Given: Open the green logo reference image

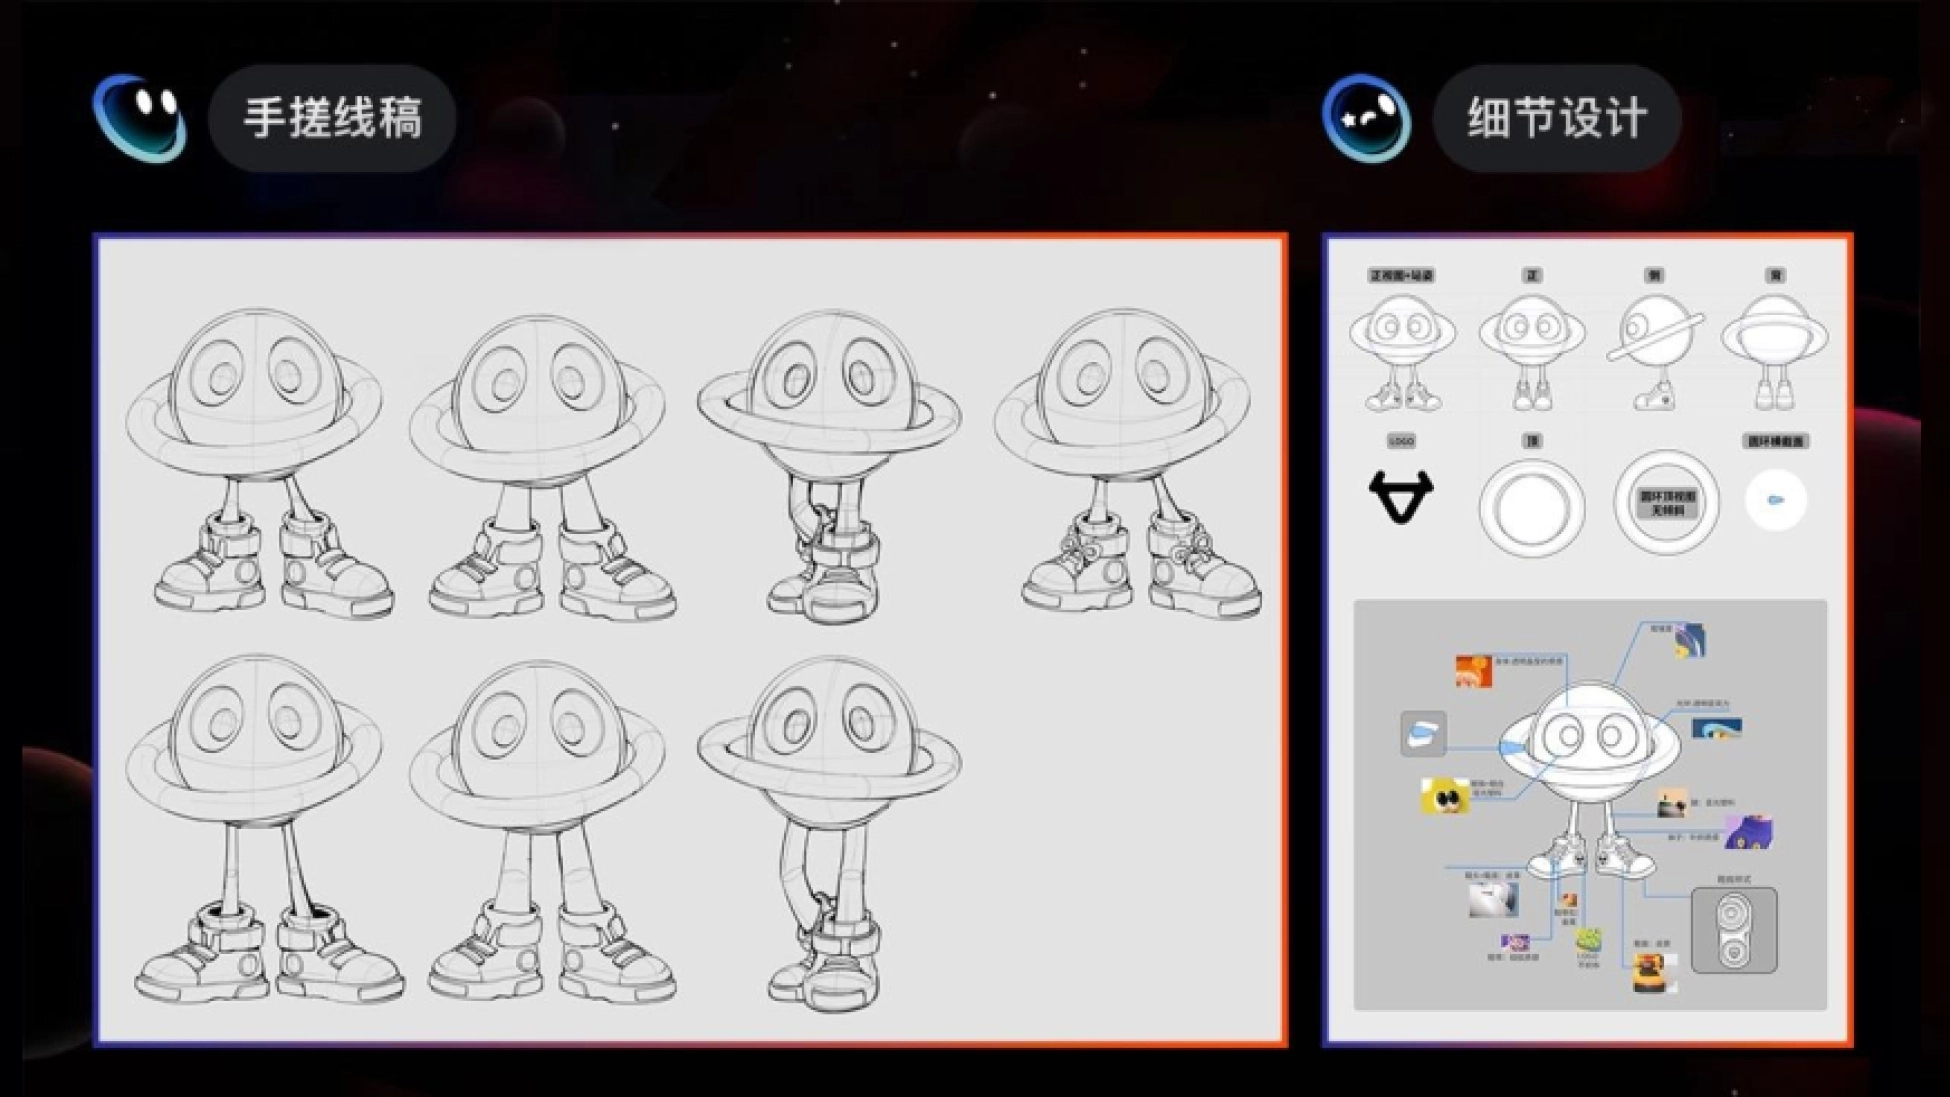Looking at the screenshot, I should pos(1589,941).
